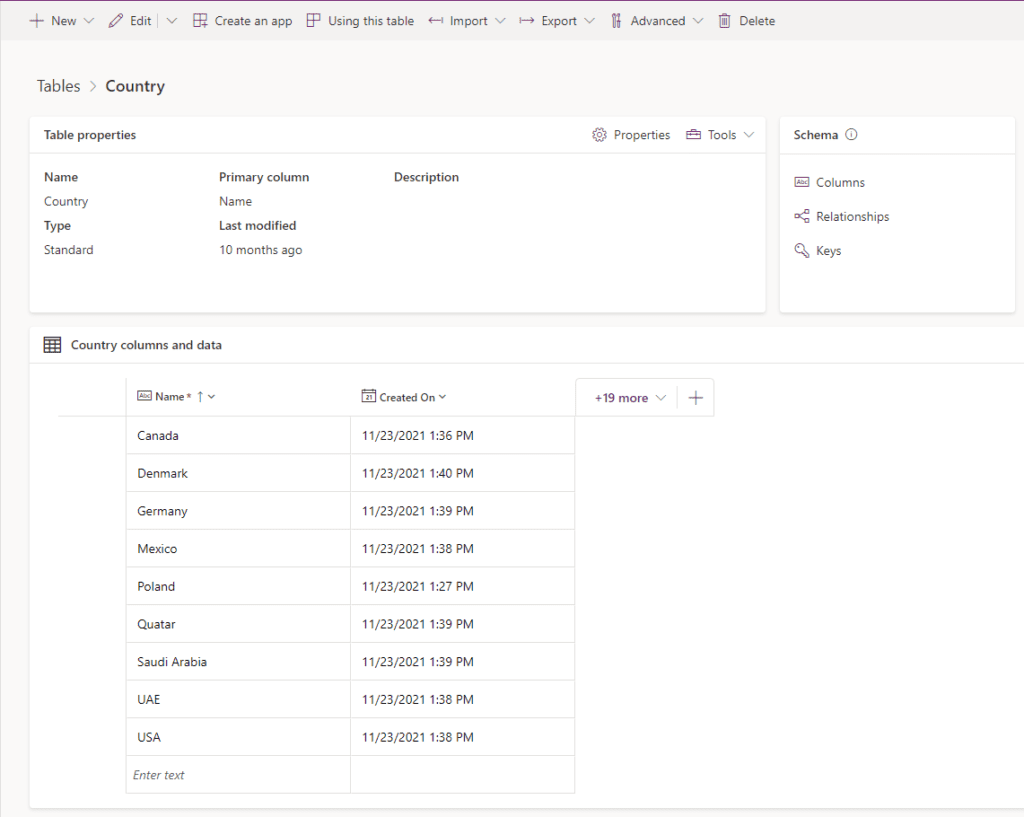
Task: Open Properties via the gear icon
Action: point(600,135)
